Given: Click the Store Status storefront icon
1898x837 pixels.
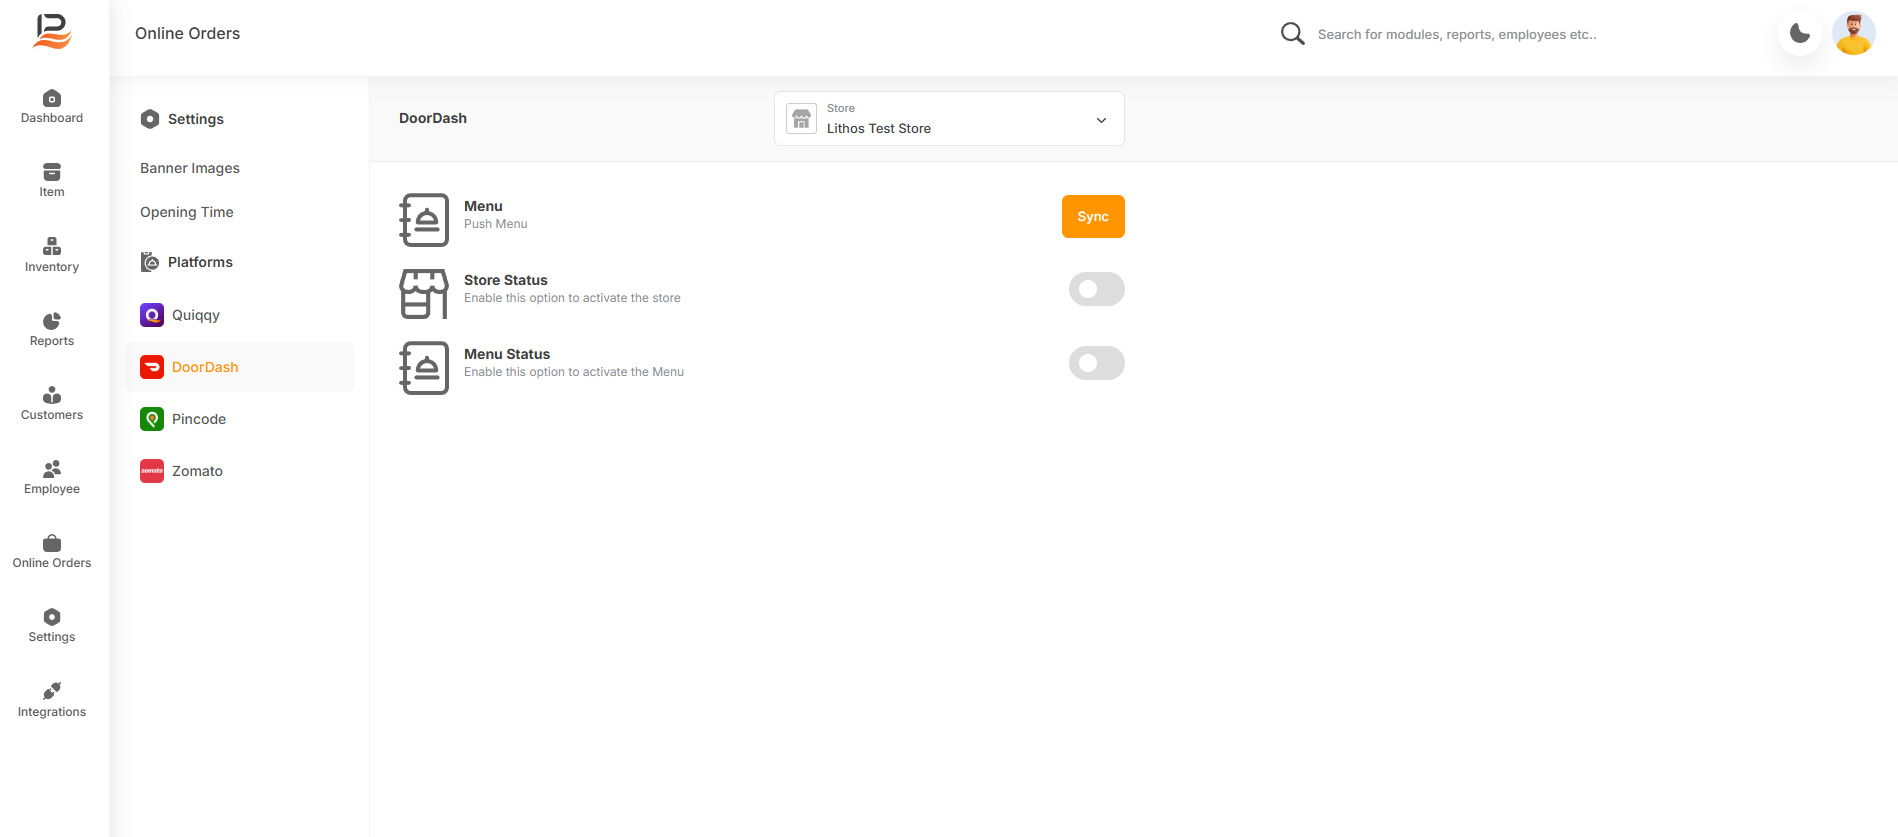Looking at the screenshot, I should 424,294.
